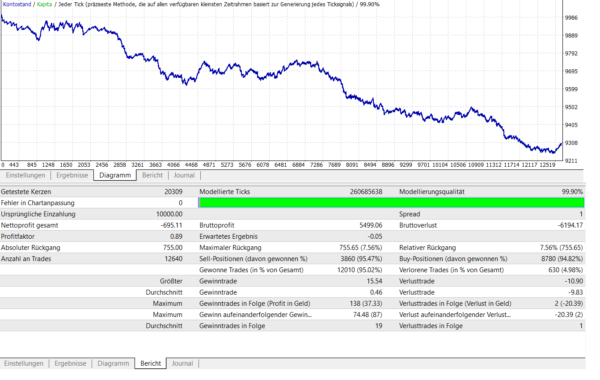The image size is (600, 380).
Task: Click the average Verlusttrade value -9.83
Action: [x=575, y=292]
